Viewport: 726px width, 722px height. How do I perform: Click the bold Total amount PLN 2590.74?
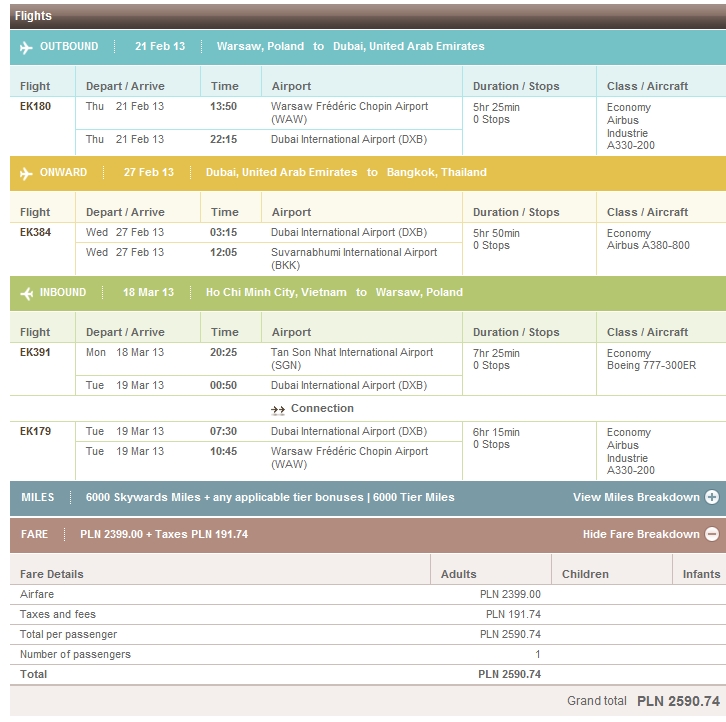click(509, 674)
